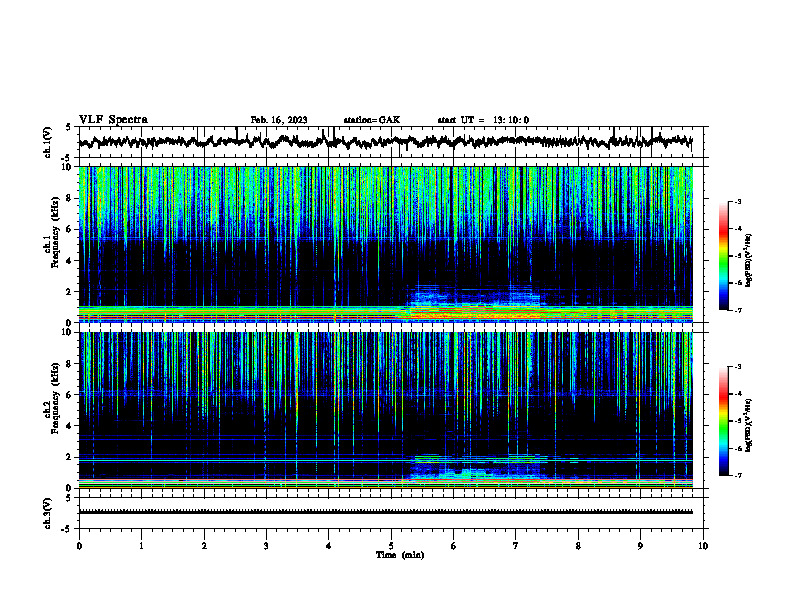Click the "-3" label on ch.1 colorbar
This screenshot has height=612, width=792.
pos(737,202)
